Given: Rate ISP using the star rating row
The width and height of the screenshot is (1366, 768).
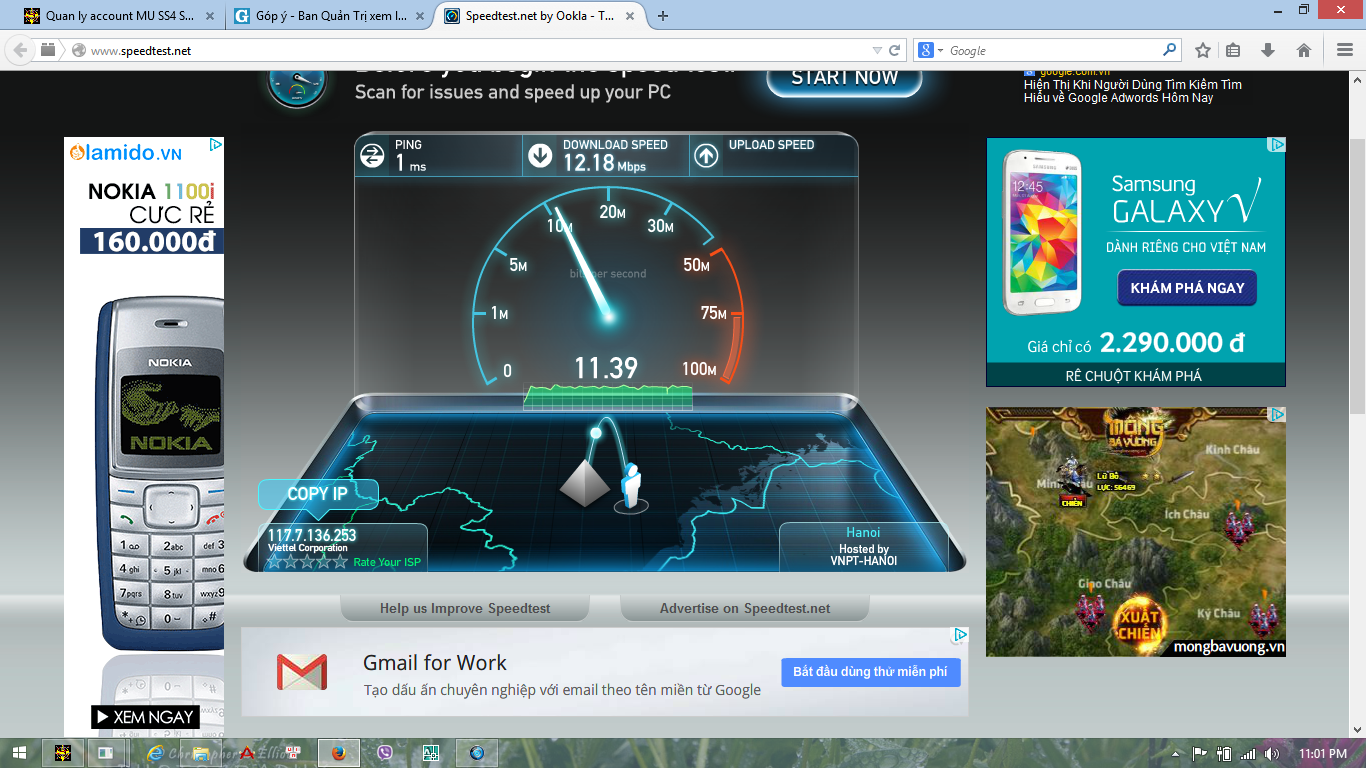Looking at the screenshot, I should 307,561.
